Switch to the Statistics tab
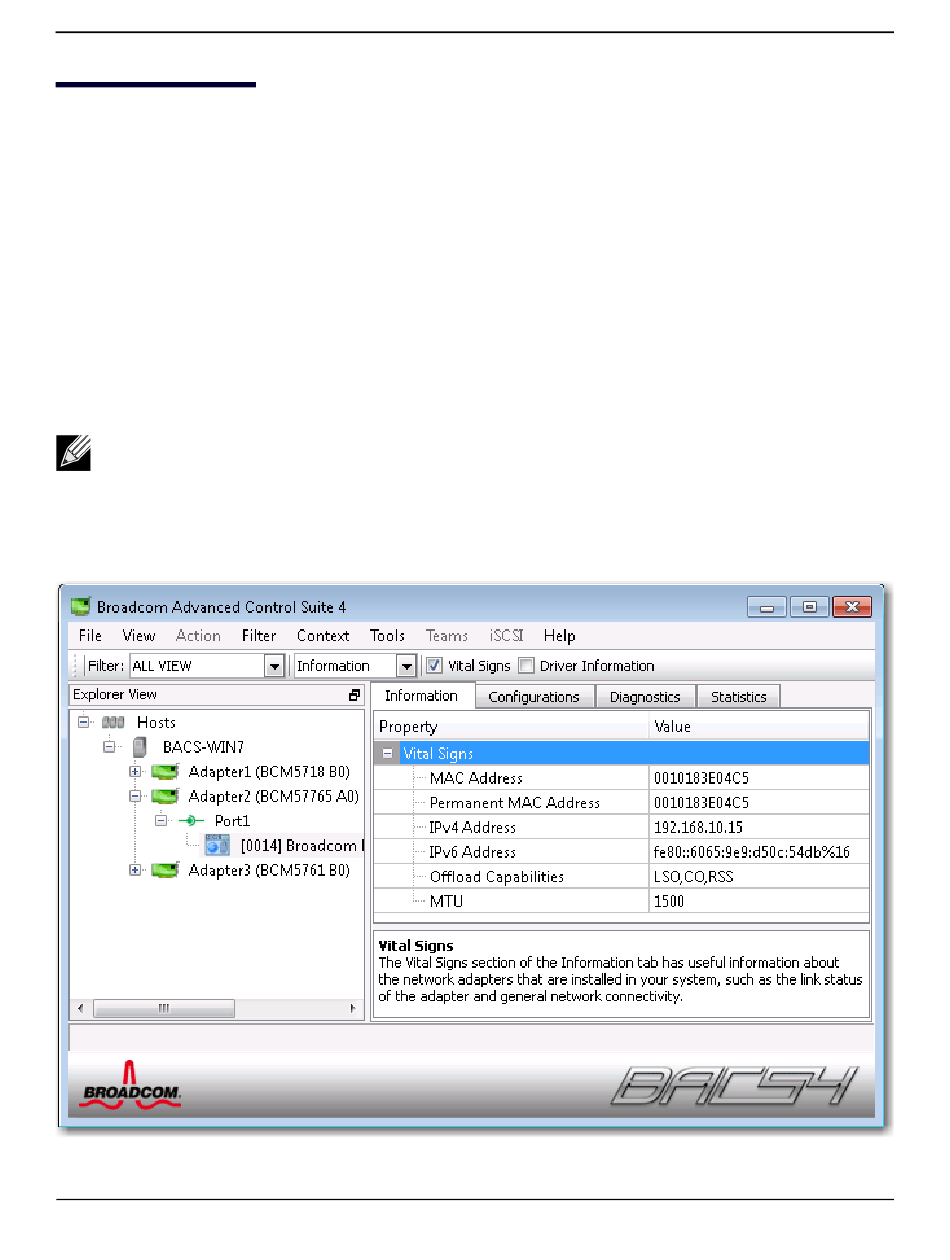The image size is (950, 1260). pos(738,697)
